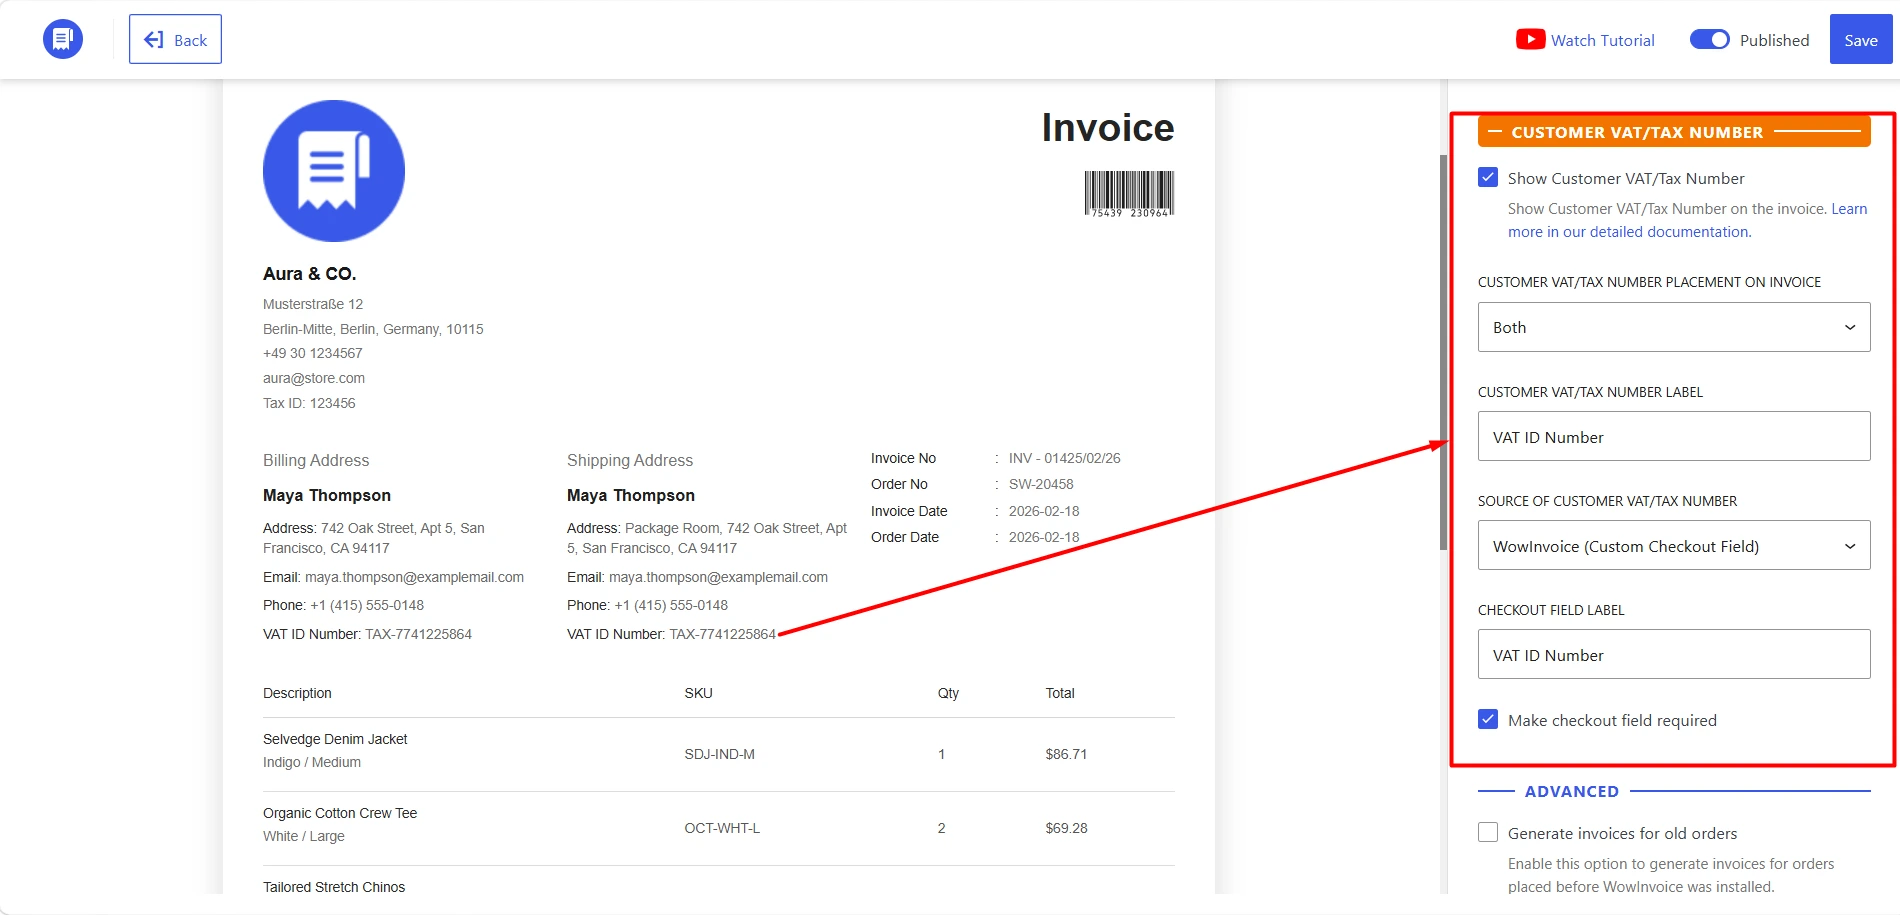Click the Billing Address heading
Image resolution: width=1900 pixels, height=915 pixels.
pos(316,460)
